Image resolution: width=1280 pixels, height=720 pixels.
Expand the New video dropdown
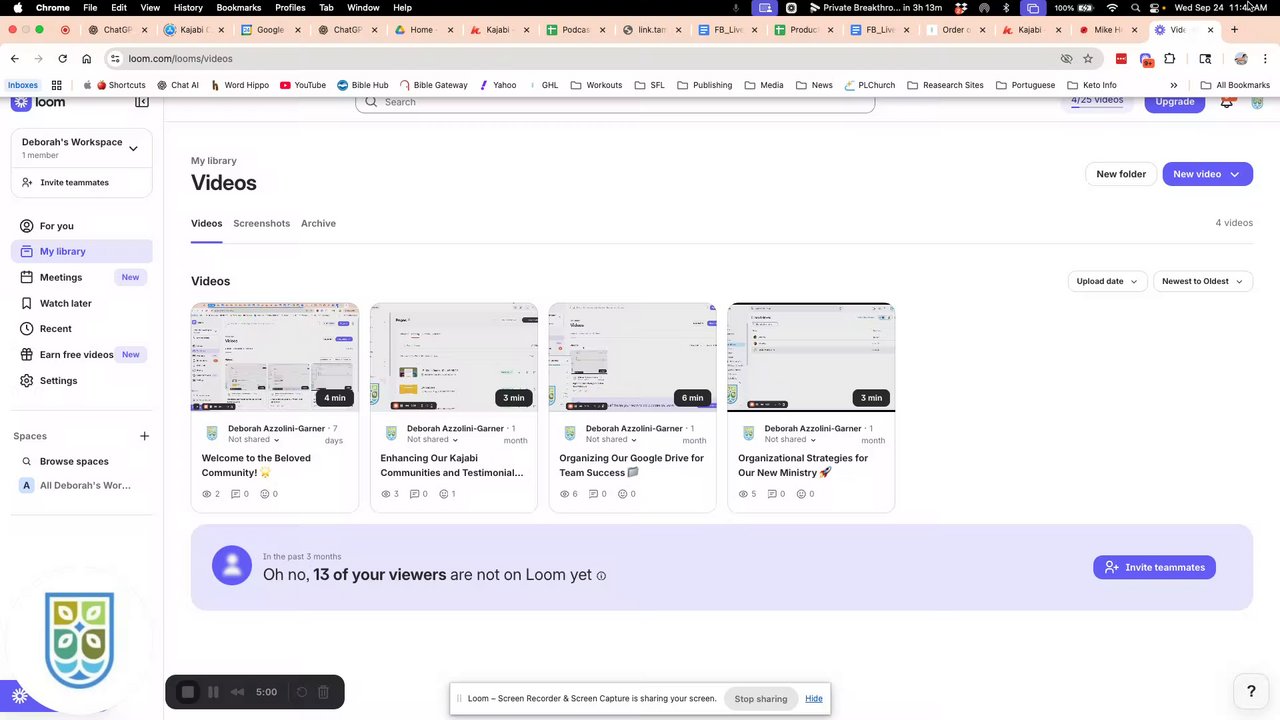pos(1235,174)
